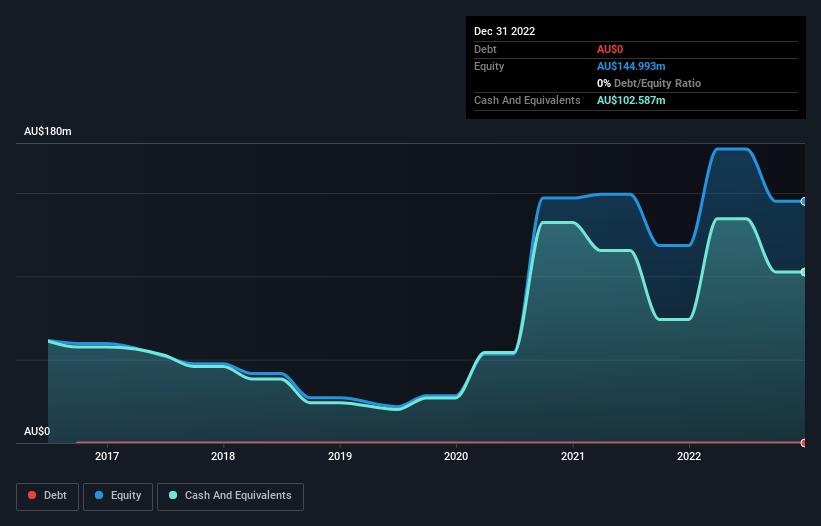
Task: Click the AU$180m y-axis label
Action: pos(48,131)
